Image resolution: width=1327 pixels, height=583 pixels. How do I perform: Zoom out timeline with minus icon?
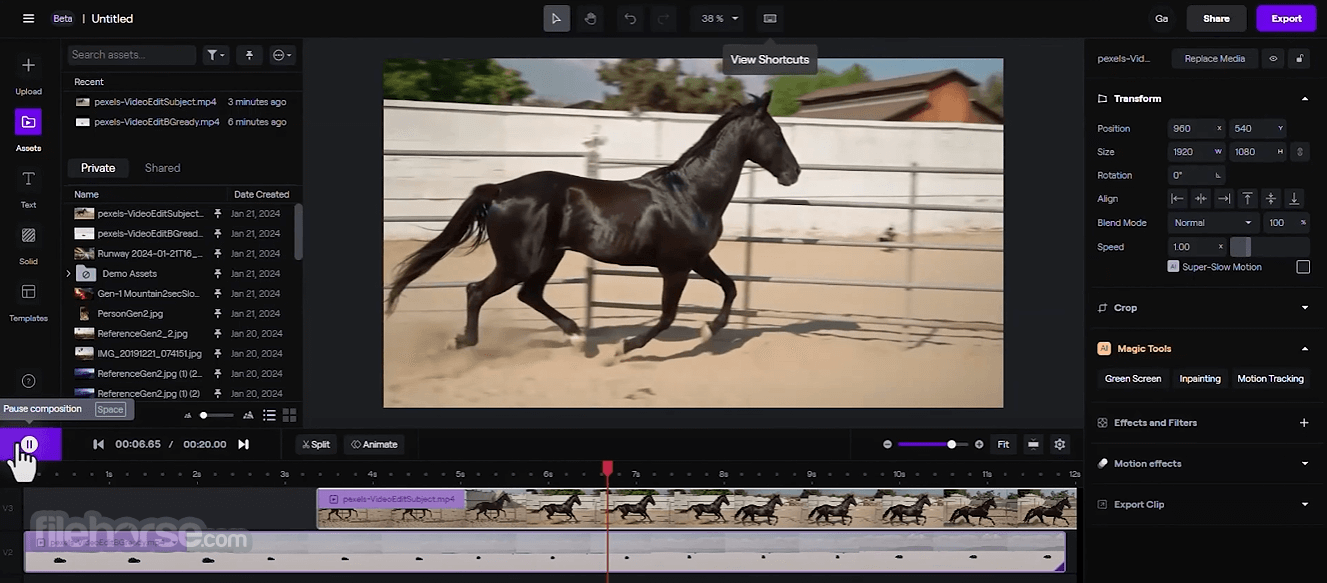887,444
